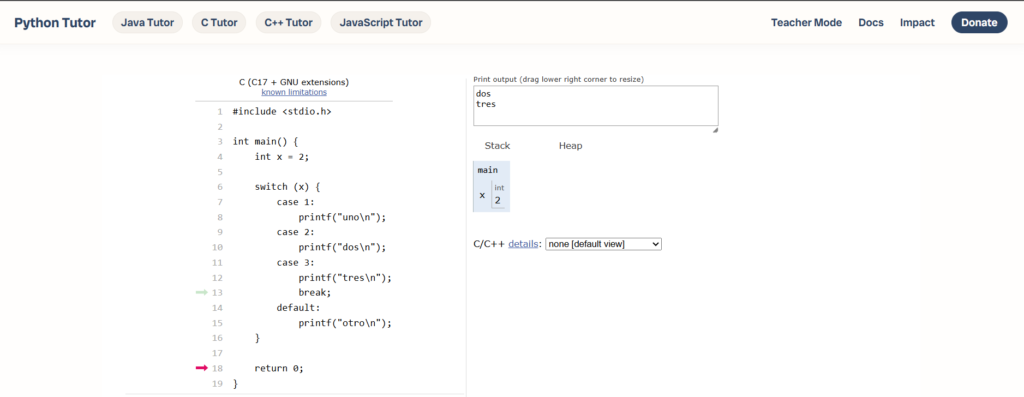Click the Stack heading
Screen dimensions: 1024x397
pyautogui.click(x=497, y=146)
